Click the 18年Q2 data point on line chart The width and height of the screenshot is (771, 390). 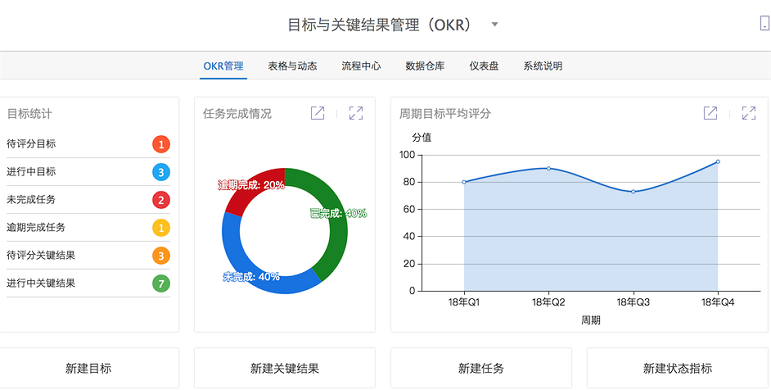pyautogui.click(x=548, y=168)
